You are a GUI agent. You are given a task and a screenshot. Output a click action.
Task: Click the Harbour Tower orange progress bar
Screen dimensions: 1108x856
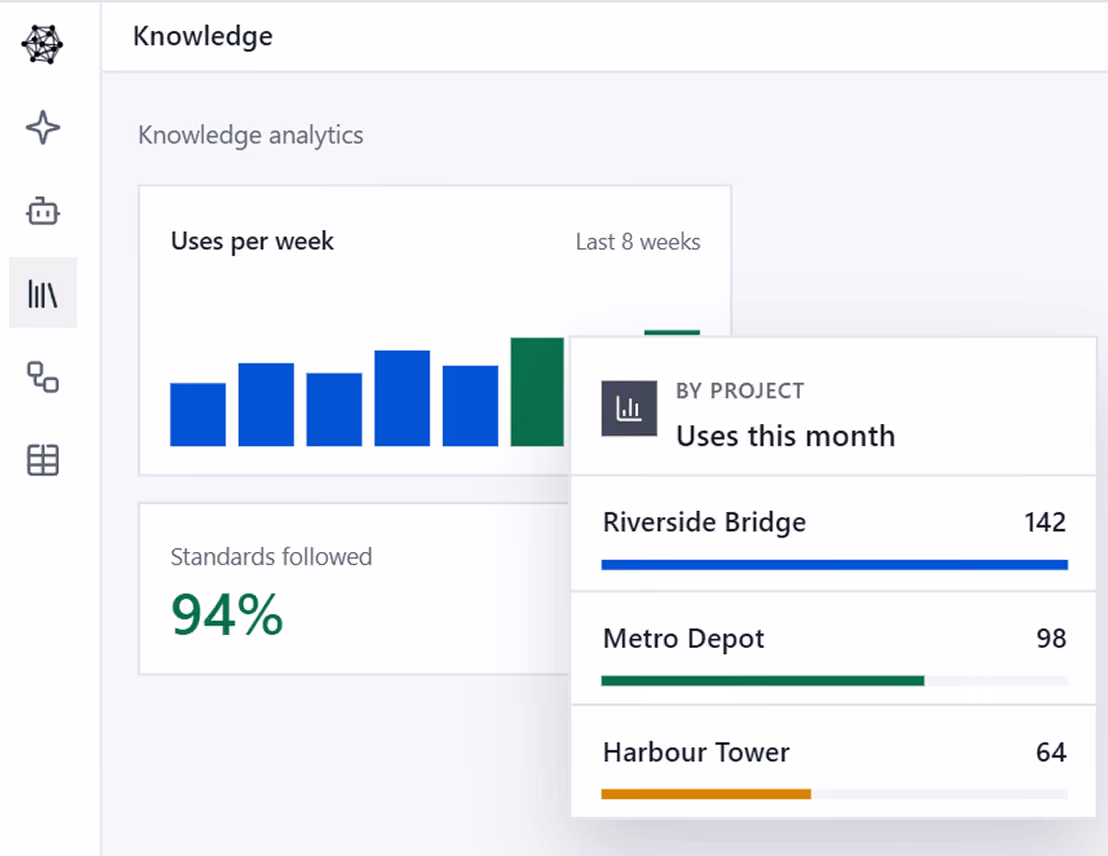[706, 794]
